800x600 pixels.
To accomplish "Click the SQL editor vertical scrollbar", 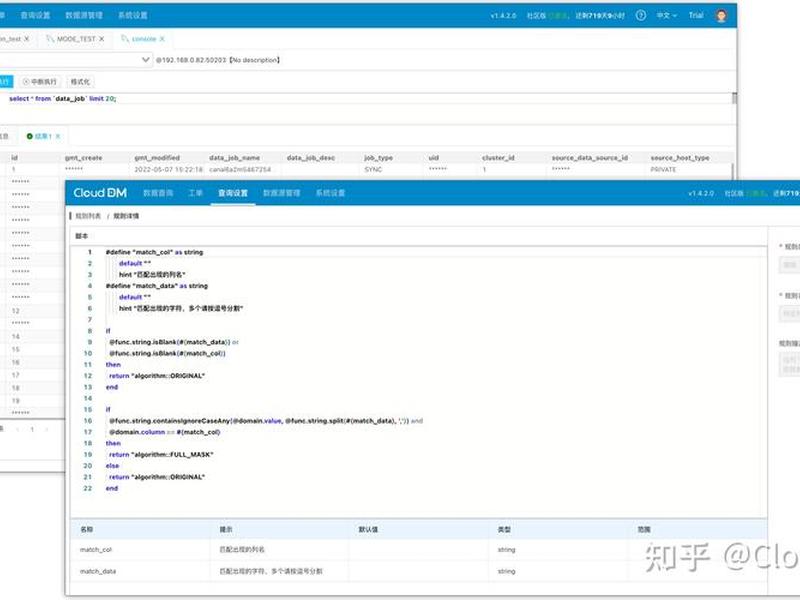I will [734, 98].
